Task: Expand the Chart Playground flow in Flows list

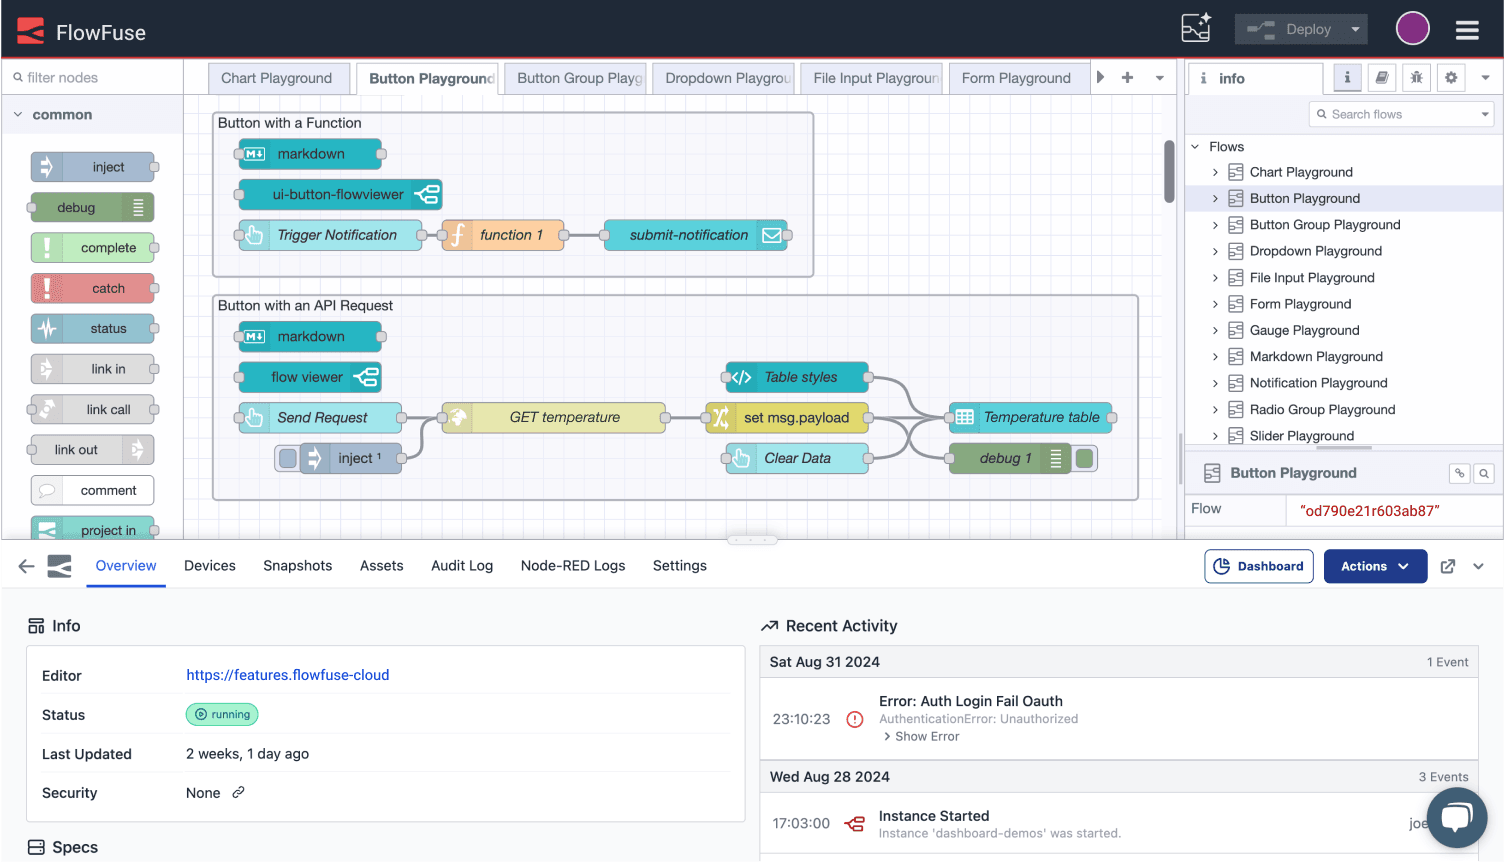Action: [1216, 172]
